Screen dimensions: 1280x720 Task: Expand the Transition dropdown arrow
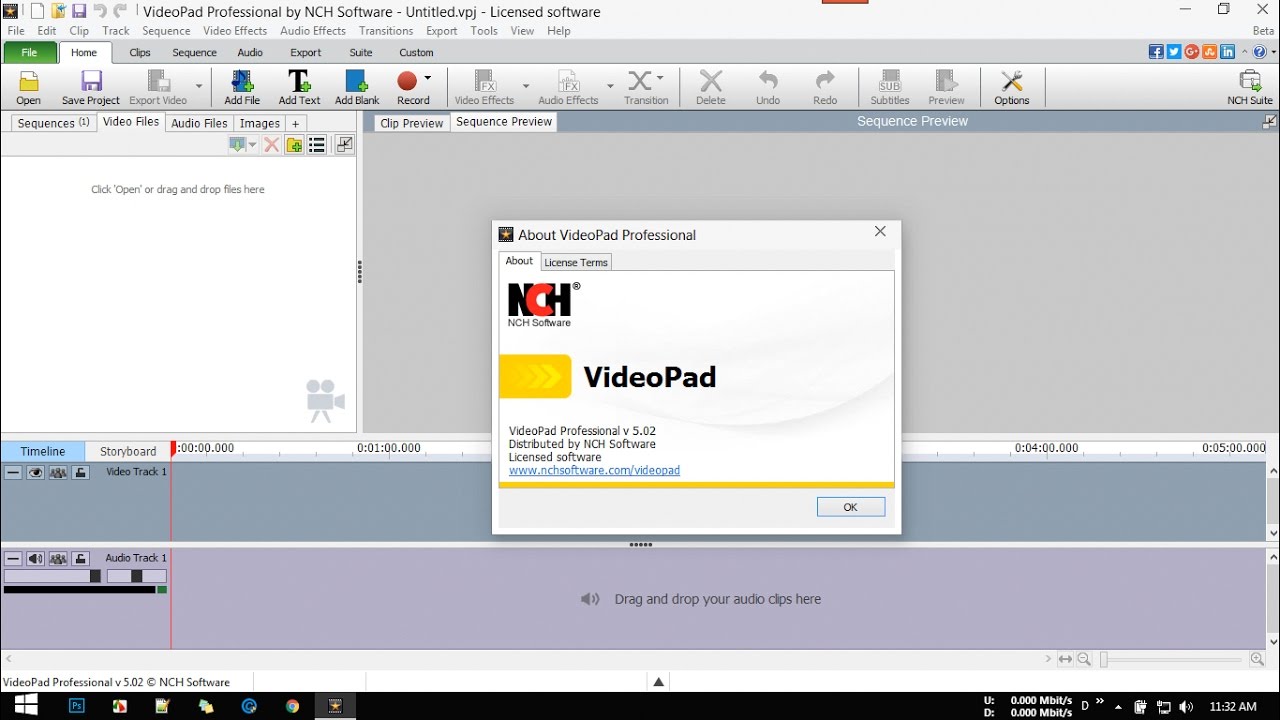click(x=660, y=78)
